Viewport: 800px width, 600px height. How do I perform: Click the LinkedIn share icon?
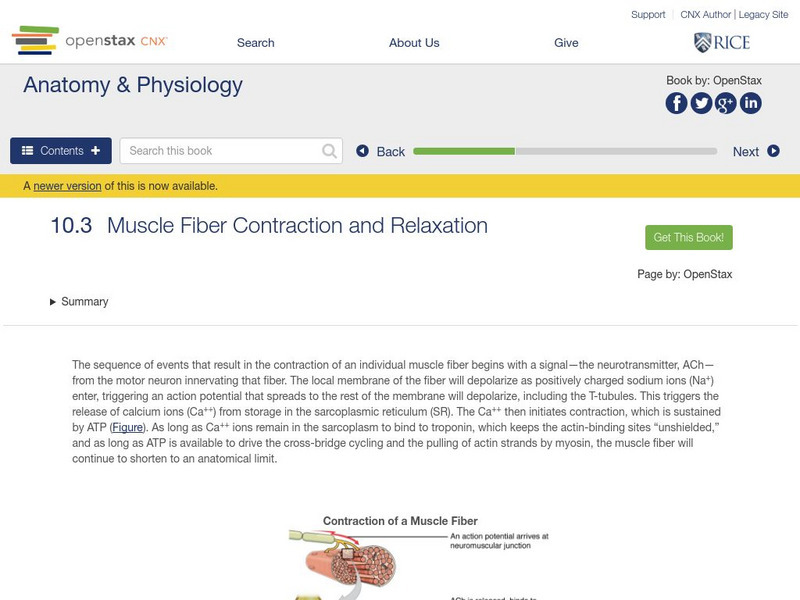click(750, 103)
